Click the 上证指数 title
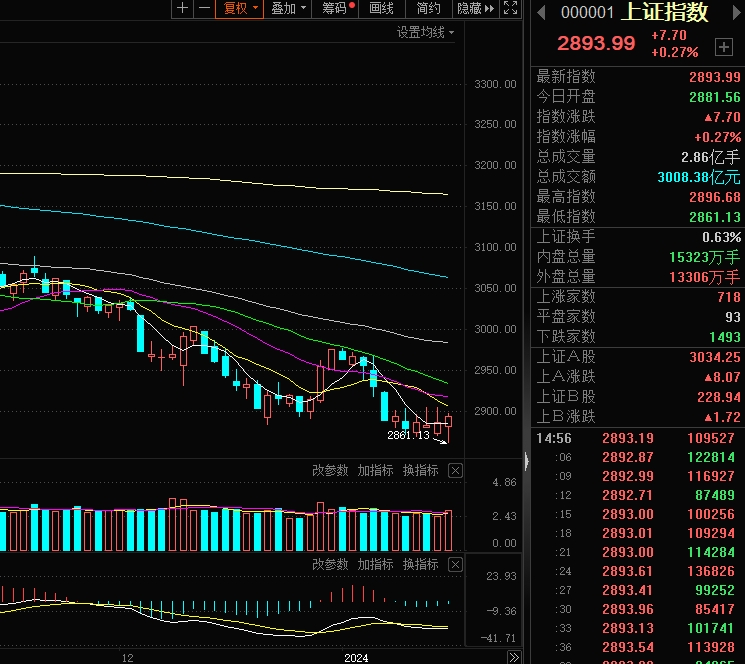745x664 pixels. (x=665, y=12)
